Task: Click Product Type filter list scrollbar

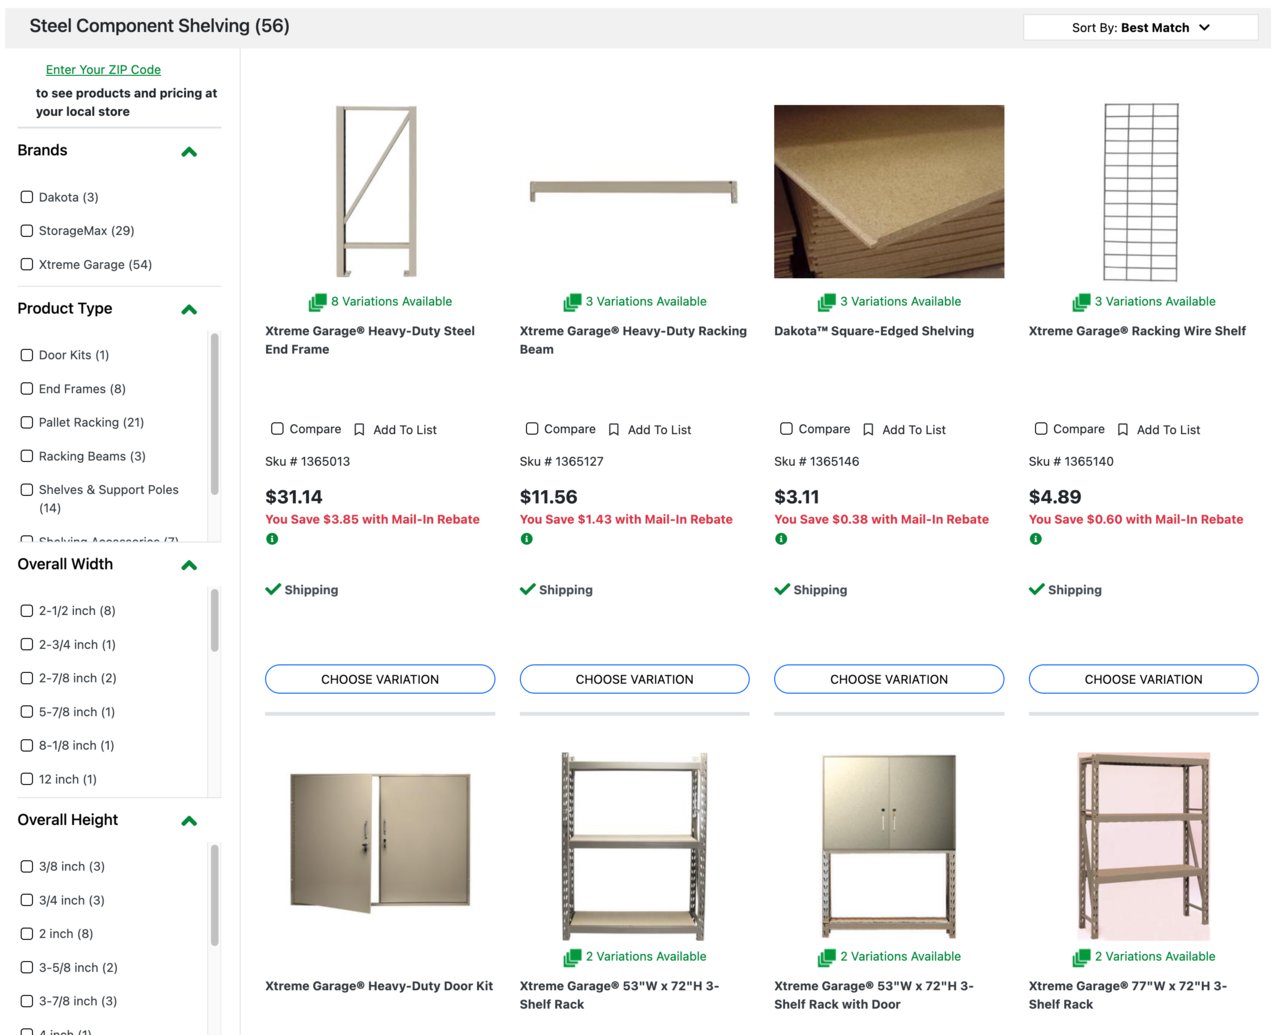Action: pos(214,414)
